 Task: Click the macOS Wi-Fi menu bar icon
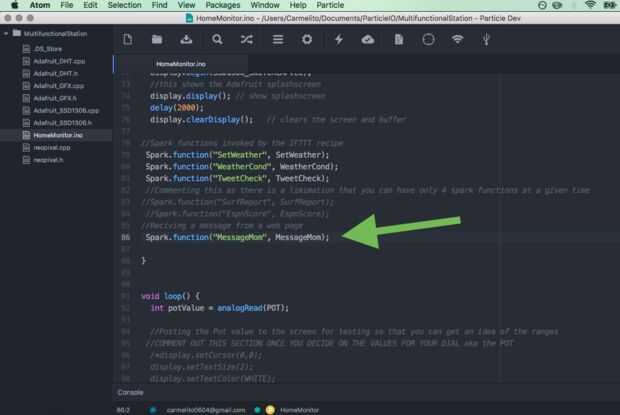[590, 5]
